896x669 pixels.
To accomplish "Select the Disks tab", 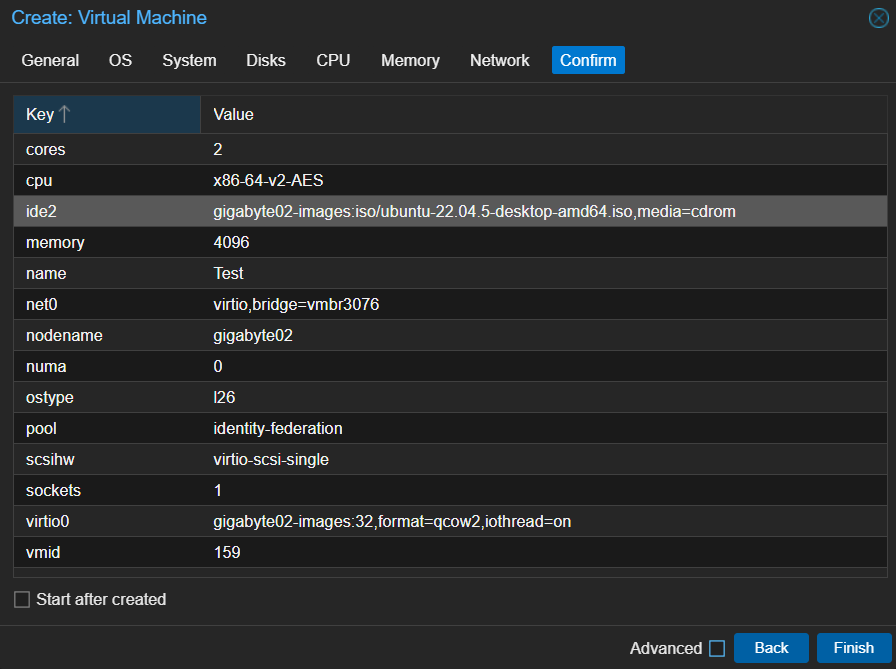I will 266,60.
